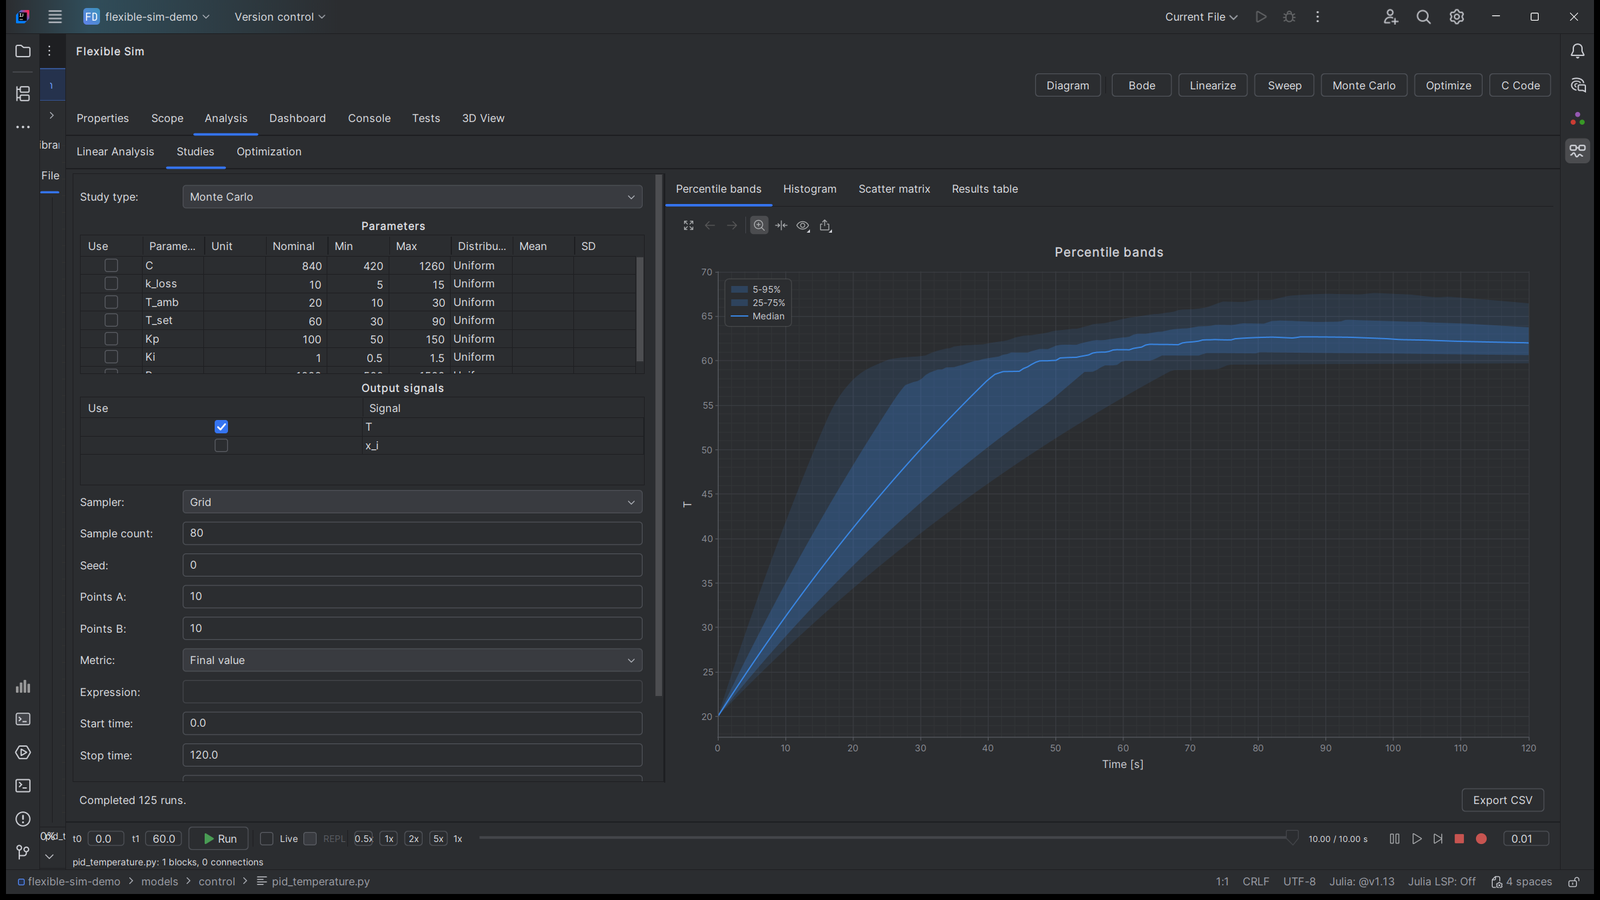The width and height of the screenshot is (1600, 900).
Task: Pause the simulation playback
Action: [1394, 839]
